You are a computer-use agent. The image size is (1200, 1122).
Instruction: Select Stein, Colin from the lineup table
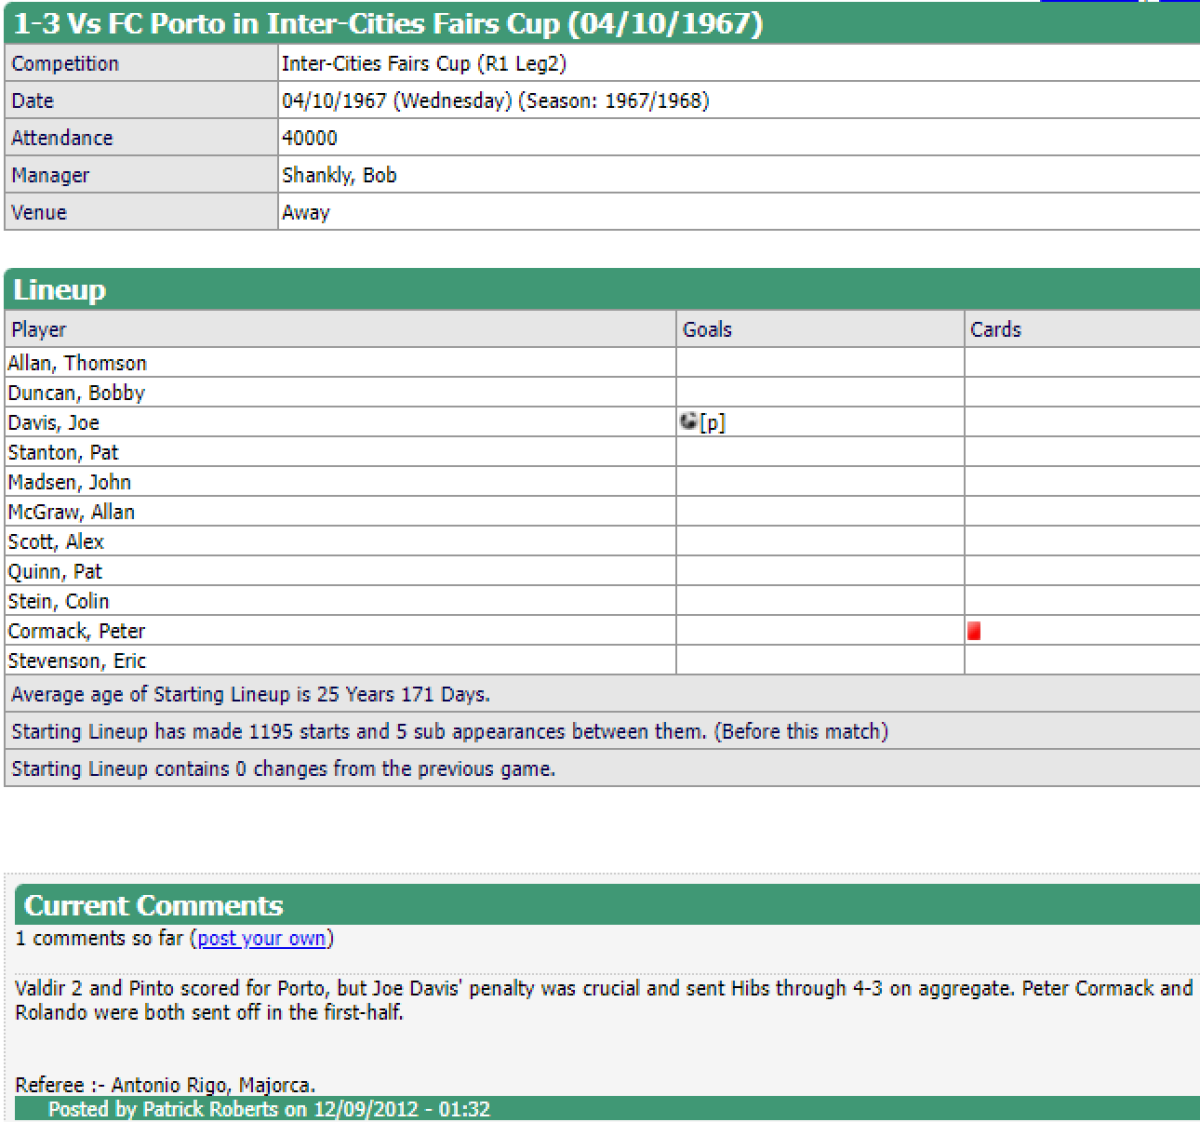58,601
